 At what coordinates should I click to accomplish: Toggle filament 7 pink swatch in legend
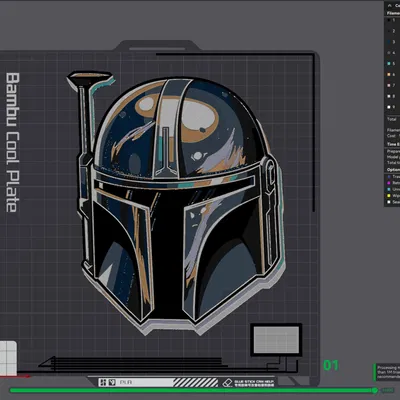(389, 85)
